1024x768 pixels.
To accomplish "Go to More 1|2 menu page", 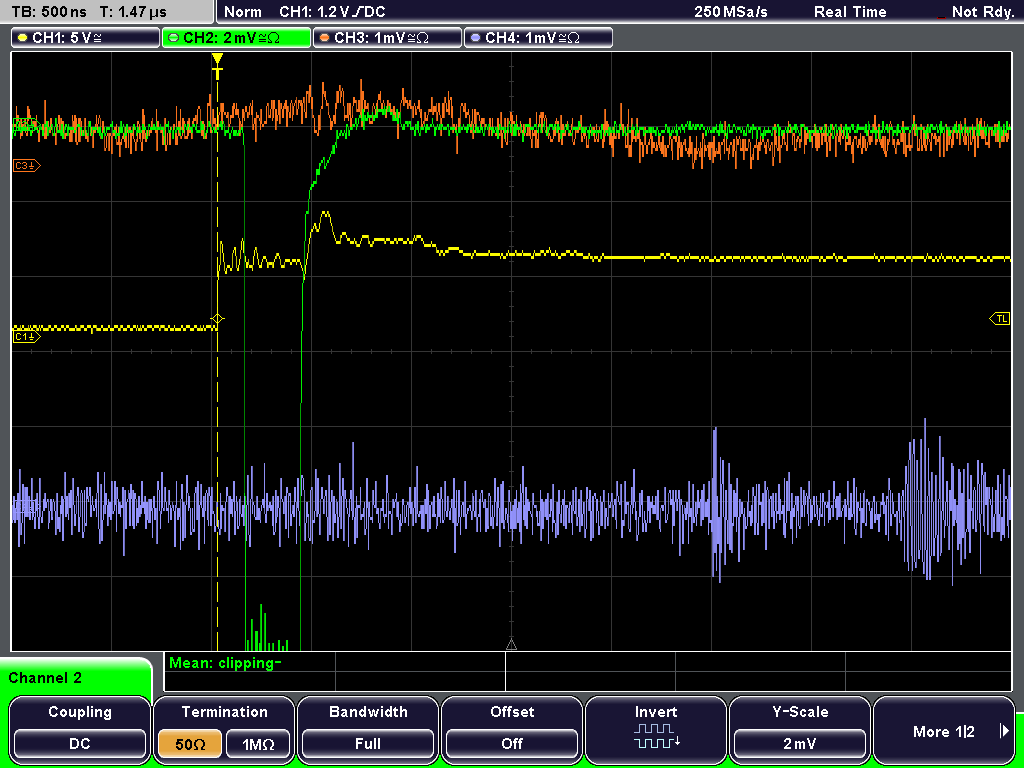I will coord(944,729).
